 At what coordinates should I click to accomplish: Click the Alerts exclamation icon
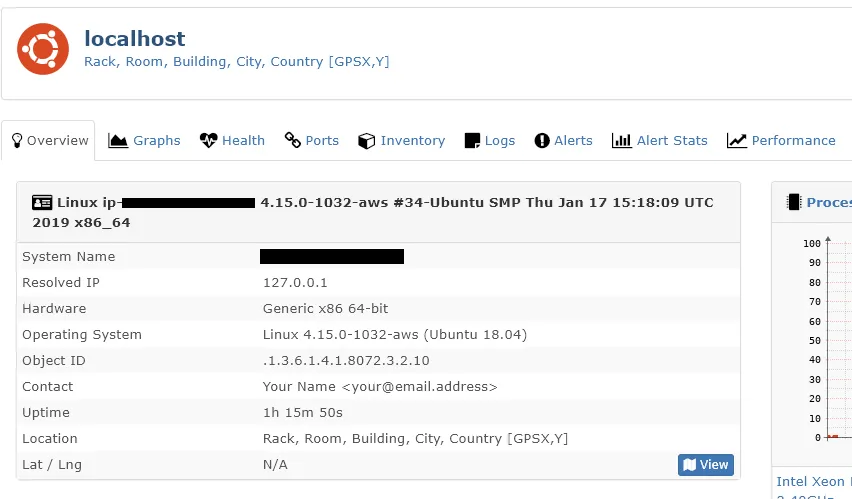pyautogui.click(x=542, y=141)
